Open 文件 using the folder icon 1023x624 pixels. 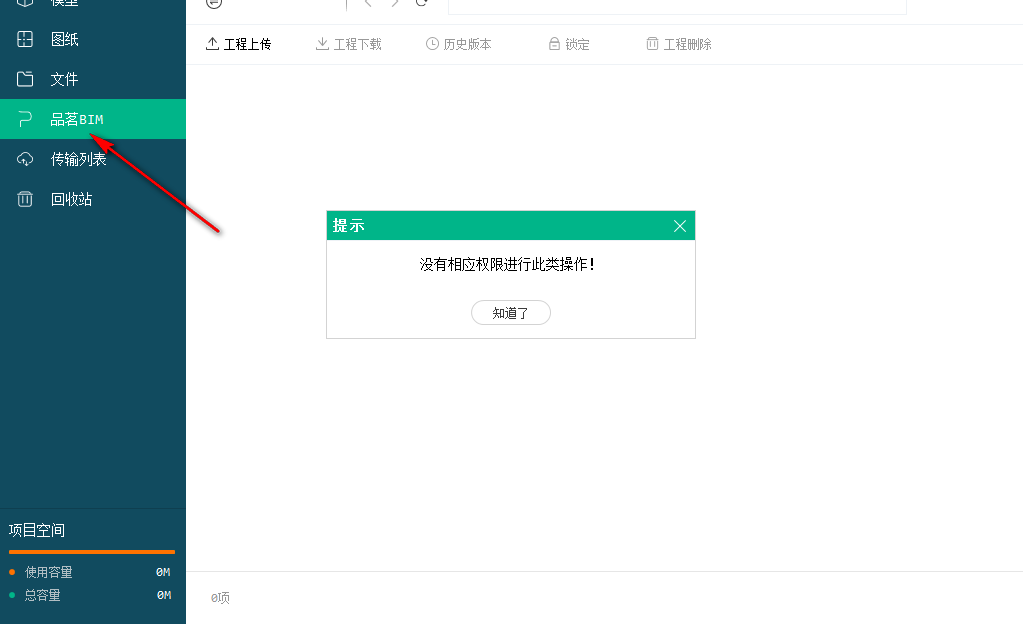[x=24, y=78]
